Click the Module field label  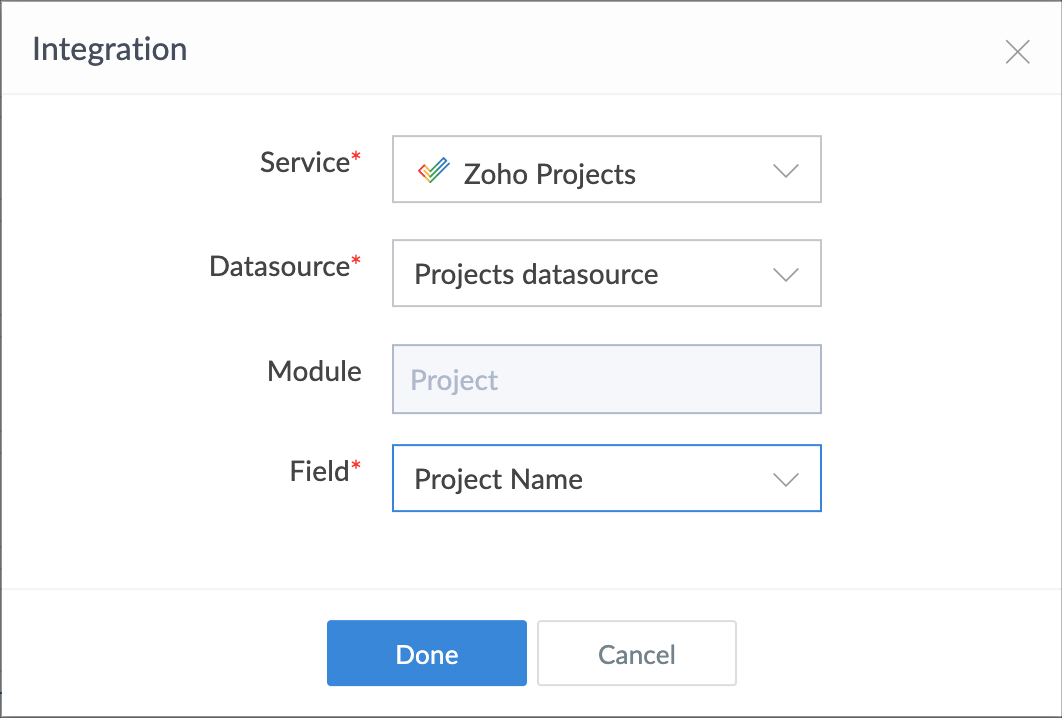click(314, 372)
